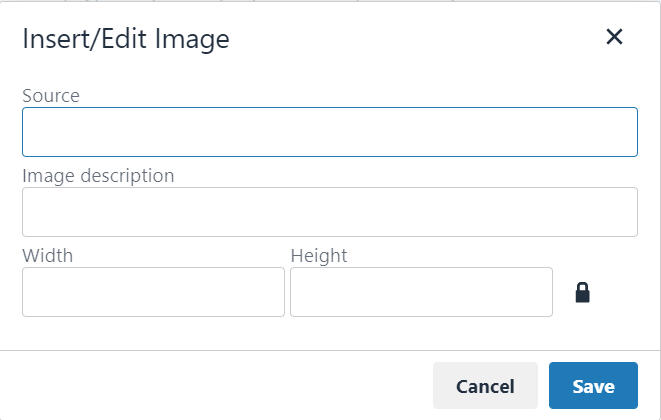The image size is (661, 420).
Task: Activate the highlighted Source input
Action: click(x=329, y=132)
